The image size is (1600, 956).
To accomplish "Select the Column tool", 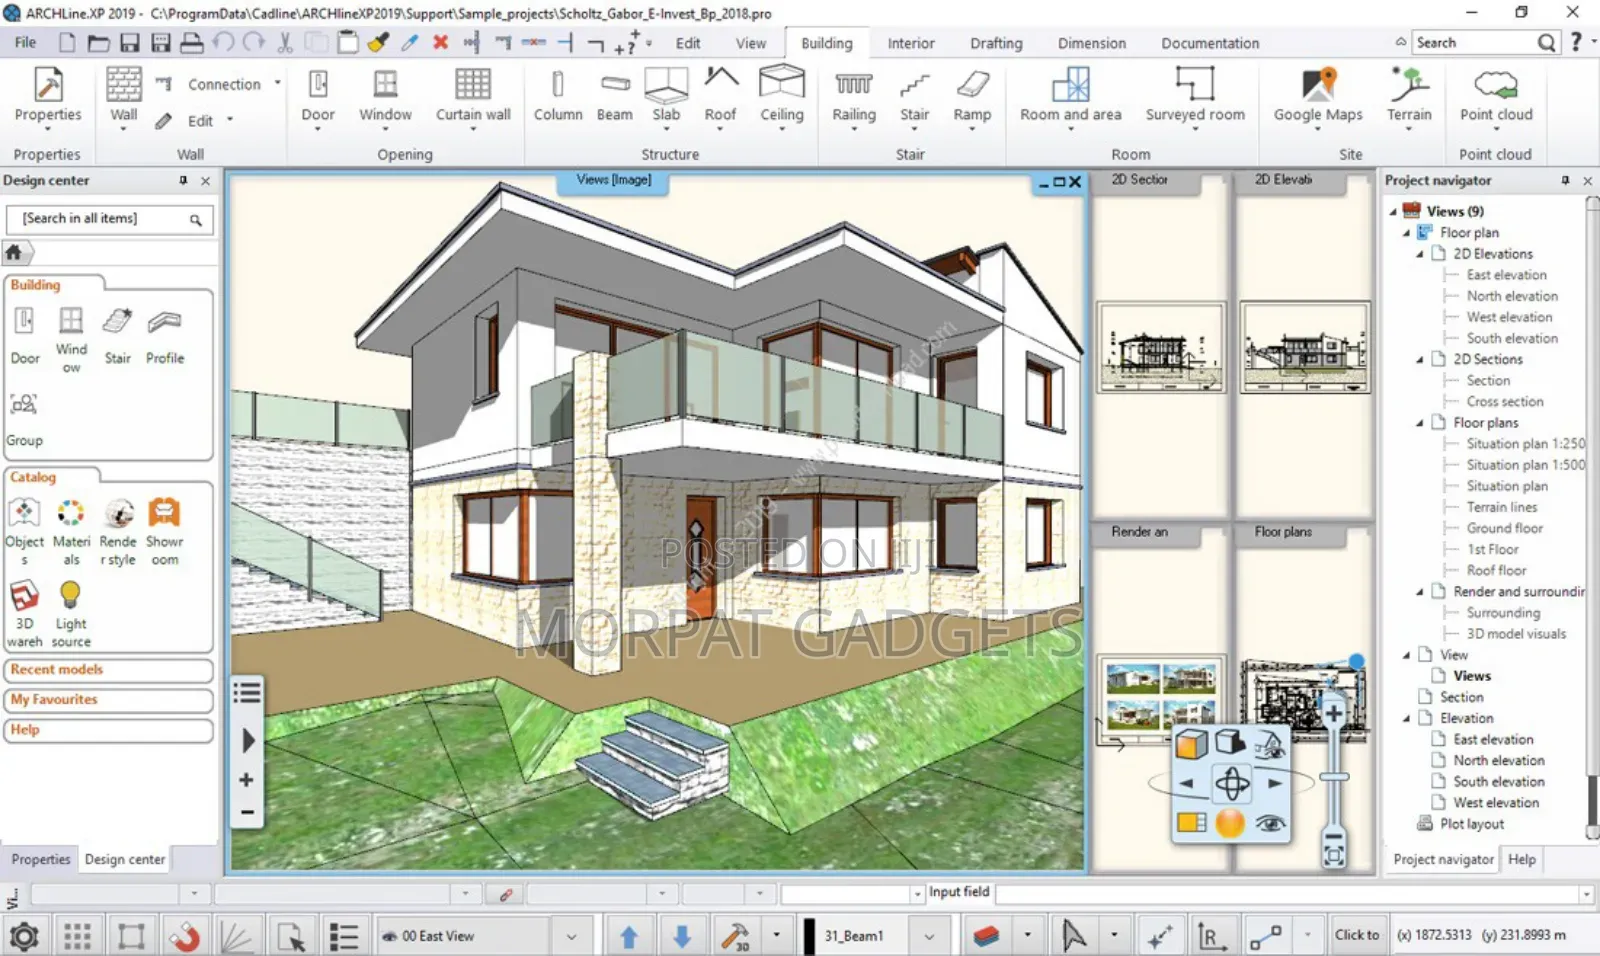I will pos(558,94).
